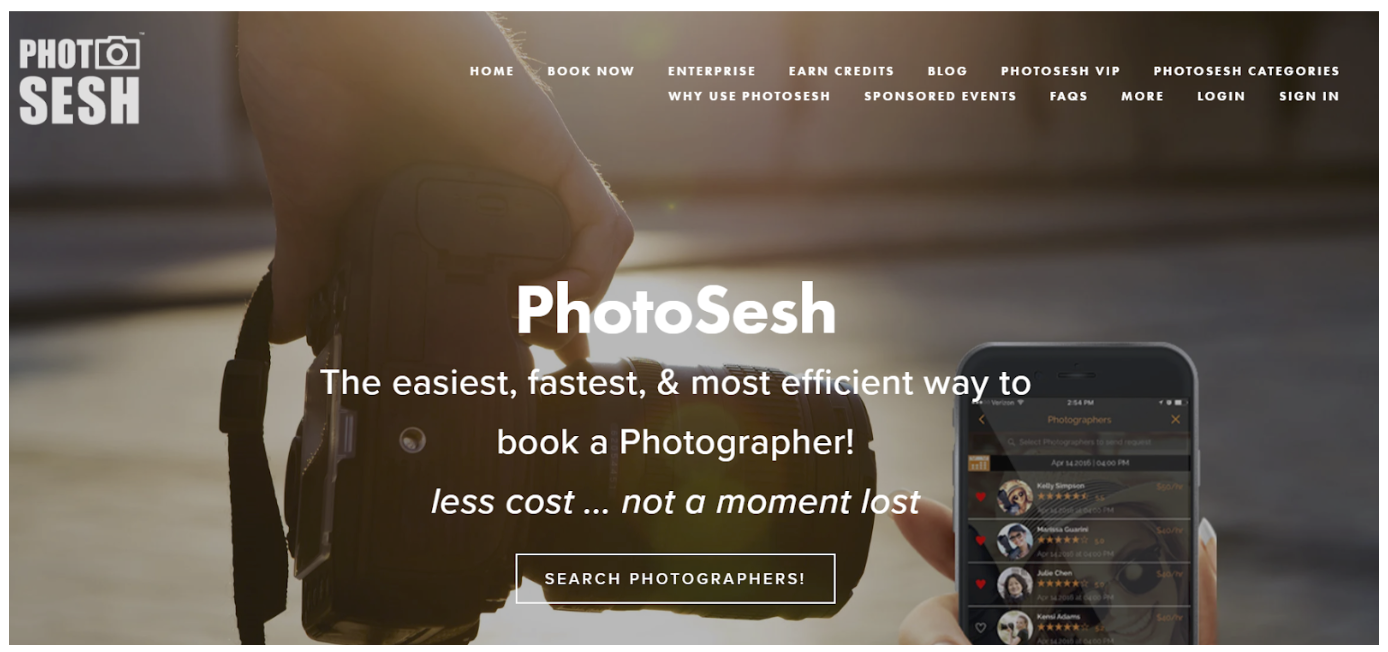Open Sponsored Events page

[940, 96]
